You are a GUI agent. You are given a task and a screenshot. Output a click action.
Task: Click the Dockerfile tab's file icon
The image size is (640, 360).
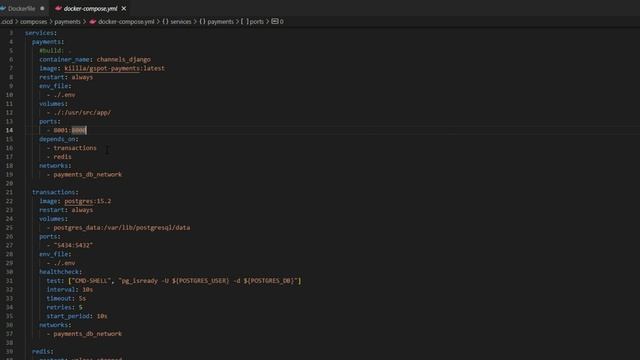3,8
